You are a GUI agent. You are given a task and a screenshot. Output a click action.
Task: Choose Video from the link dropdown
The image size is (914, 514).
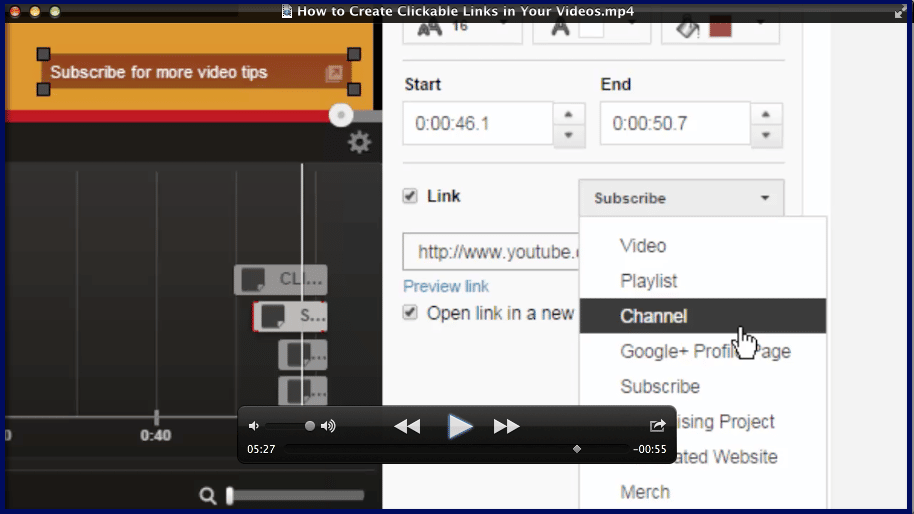703,246
